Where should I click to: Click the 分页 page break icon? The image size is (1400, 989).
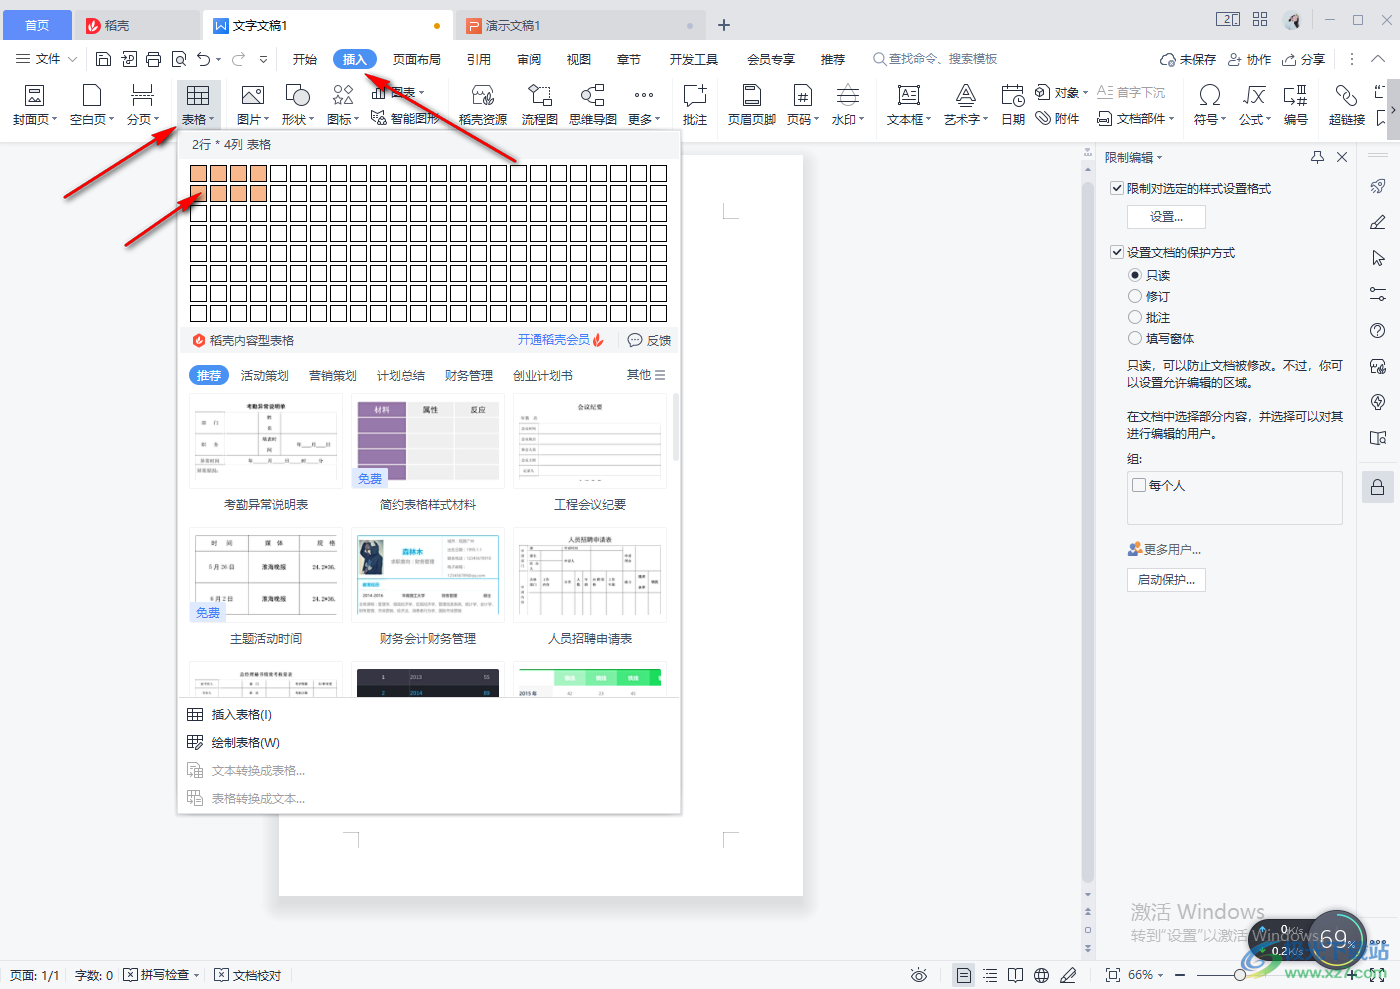point(142,96)
